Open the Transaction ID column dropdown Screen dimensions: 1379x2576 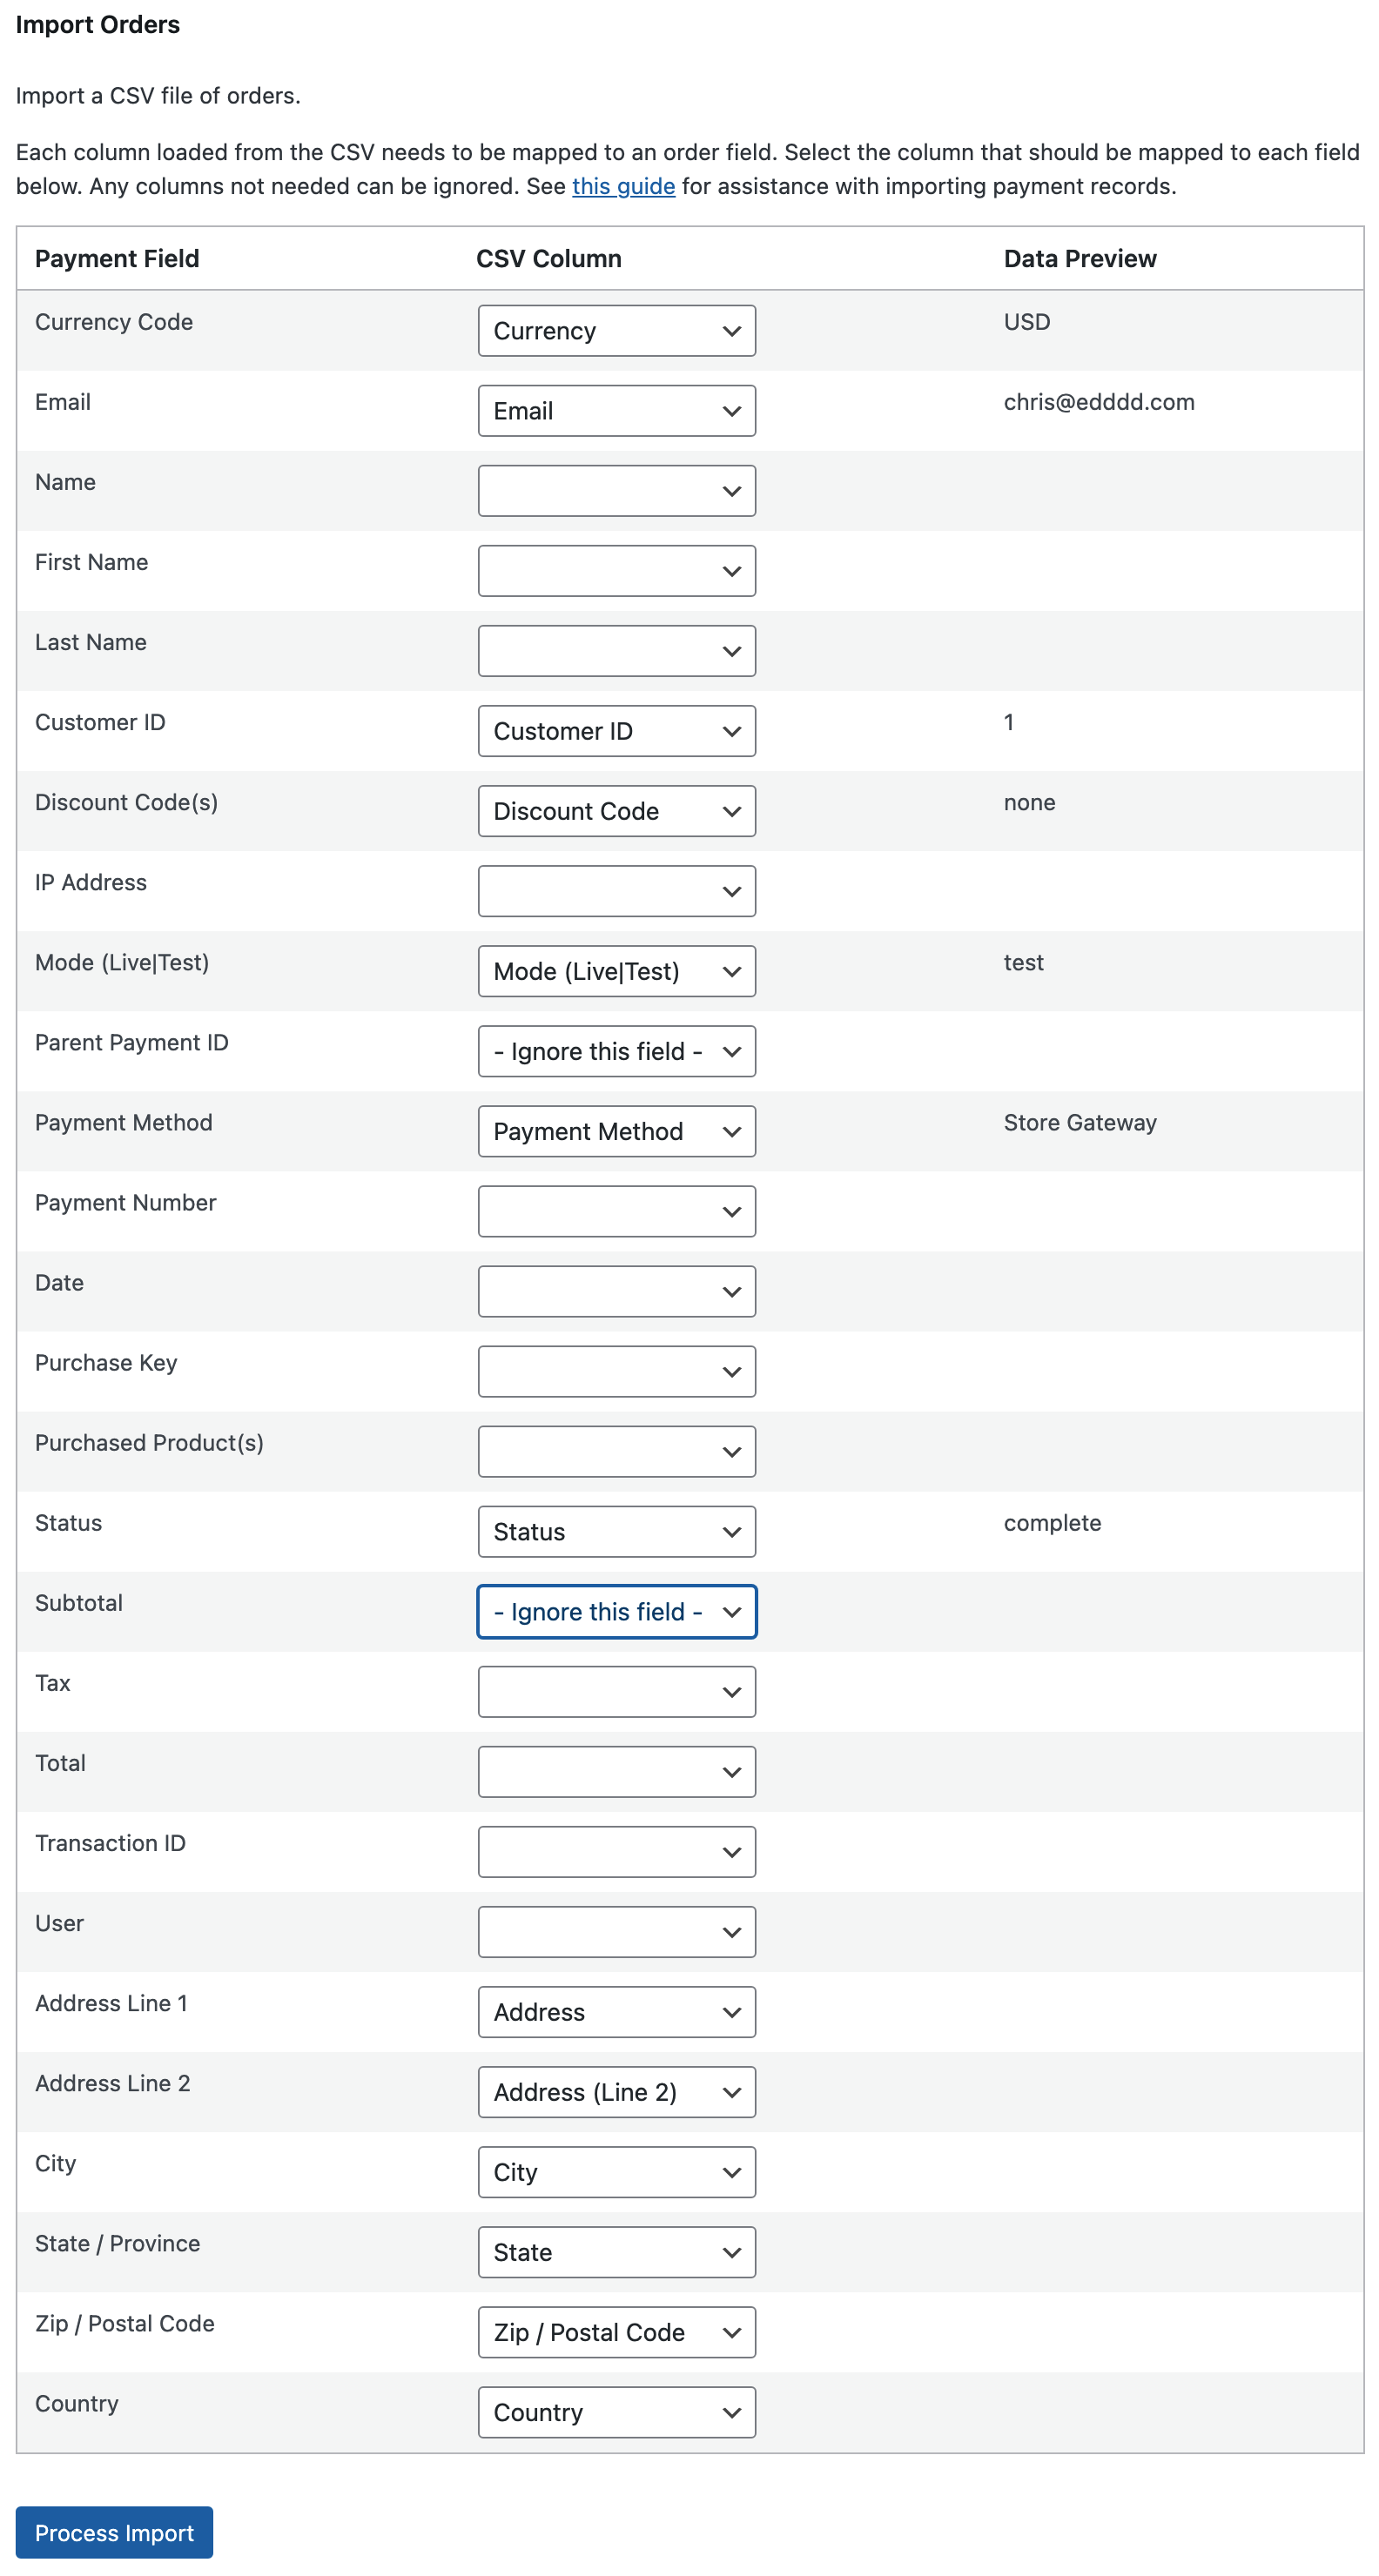click(x=616, y=1851)
